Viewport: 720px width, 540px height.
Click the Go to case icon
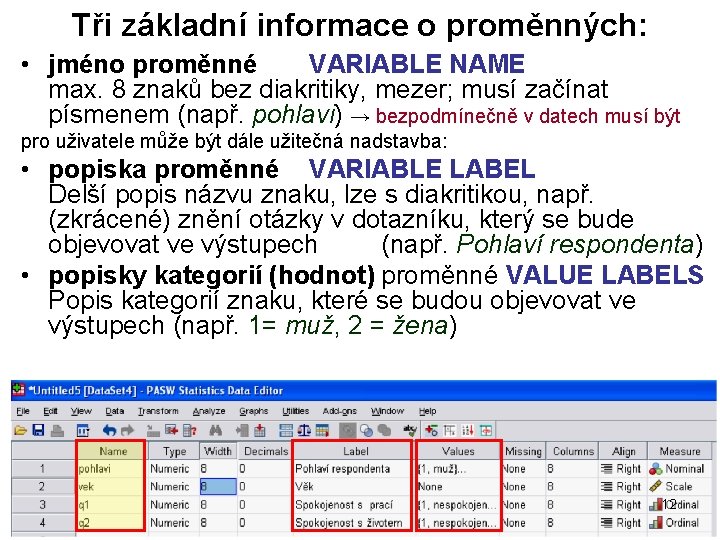coord(153,431)
